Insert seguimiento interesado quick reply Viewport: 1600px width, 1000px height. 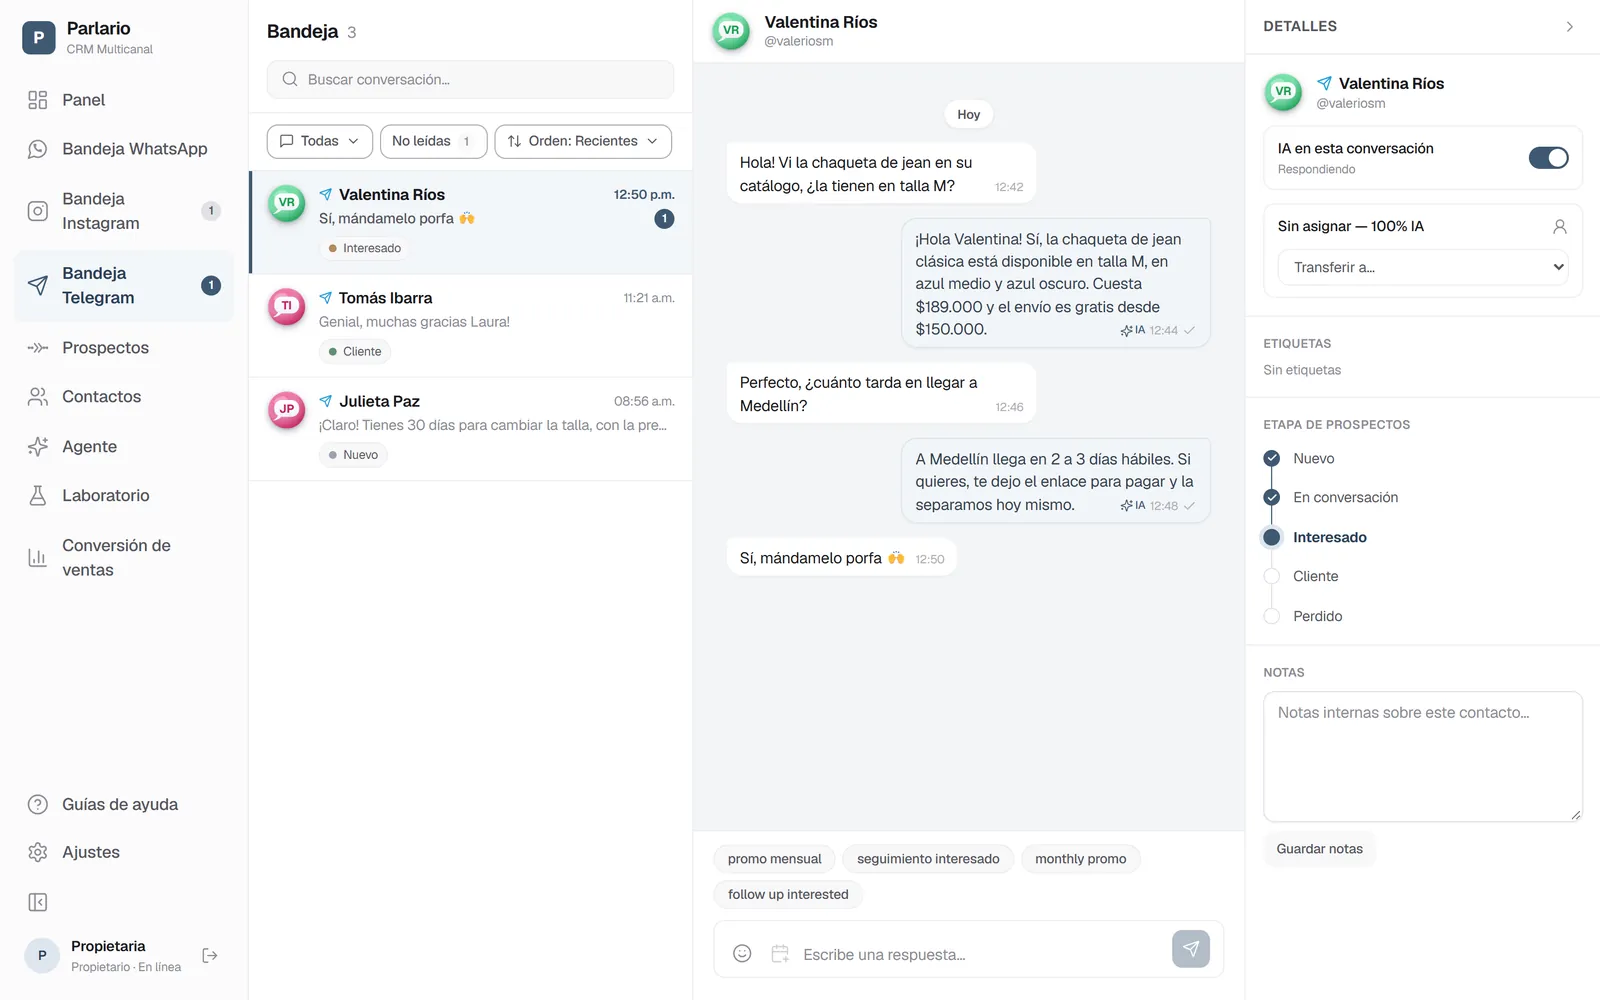click(x=928, y=859)
